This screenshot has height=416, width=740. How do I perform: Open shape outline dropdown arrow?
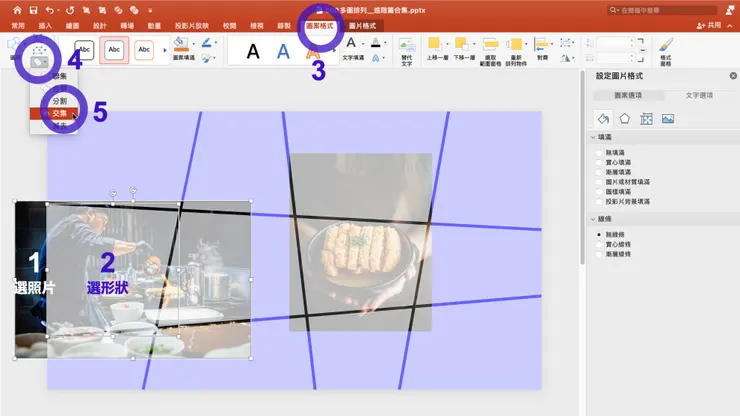click(216, 42)
